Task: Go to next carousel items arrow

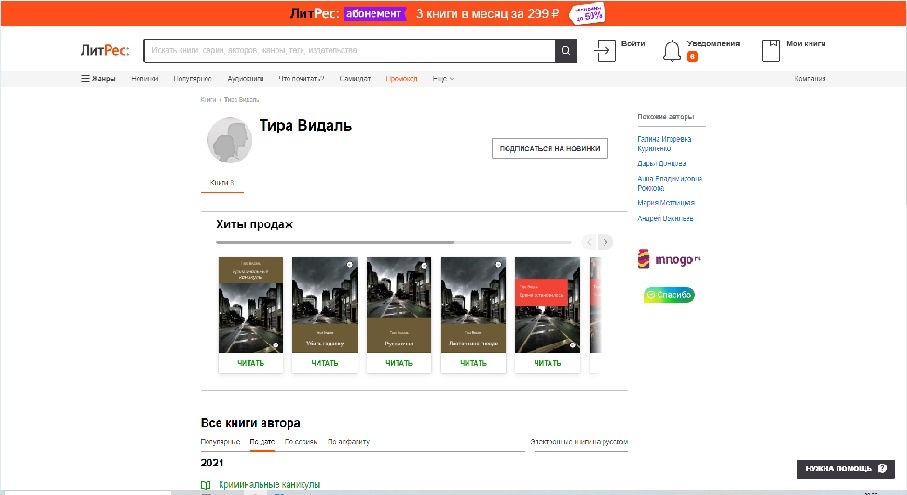Action: coord(605,242)
